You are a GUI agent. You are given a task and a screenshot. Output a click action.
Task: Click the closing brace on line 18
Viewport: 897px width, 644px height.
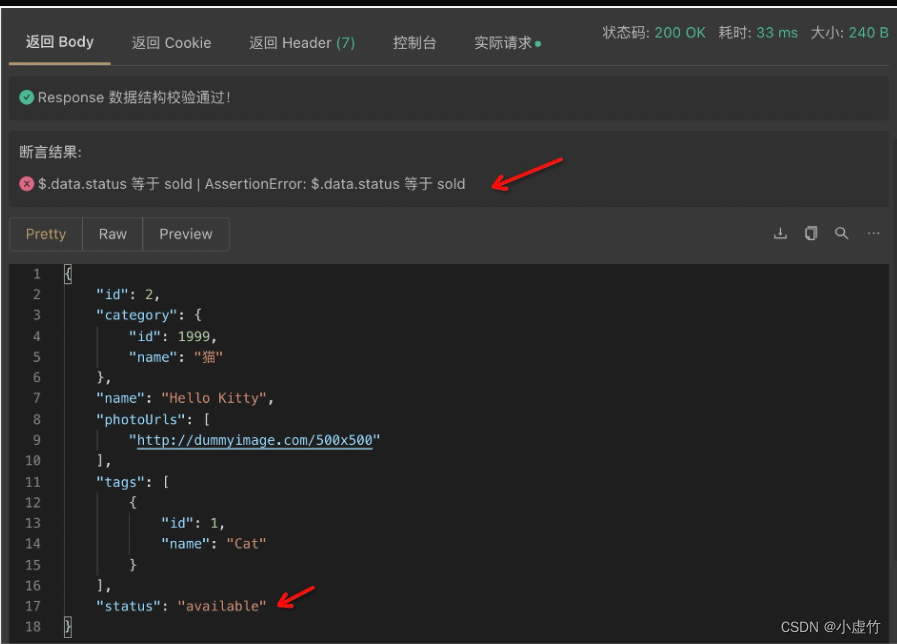tap(68, 627)
